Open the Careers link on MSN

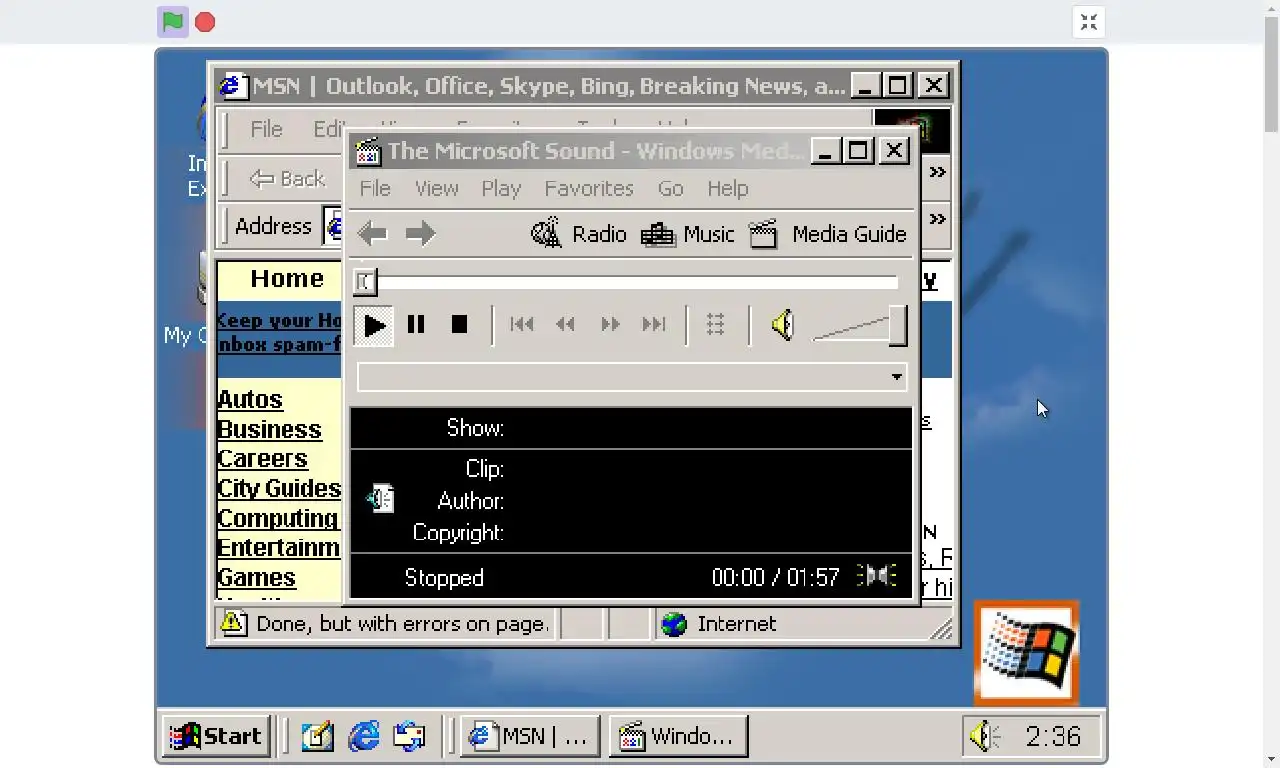[x=262, y=459]
